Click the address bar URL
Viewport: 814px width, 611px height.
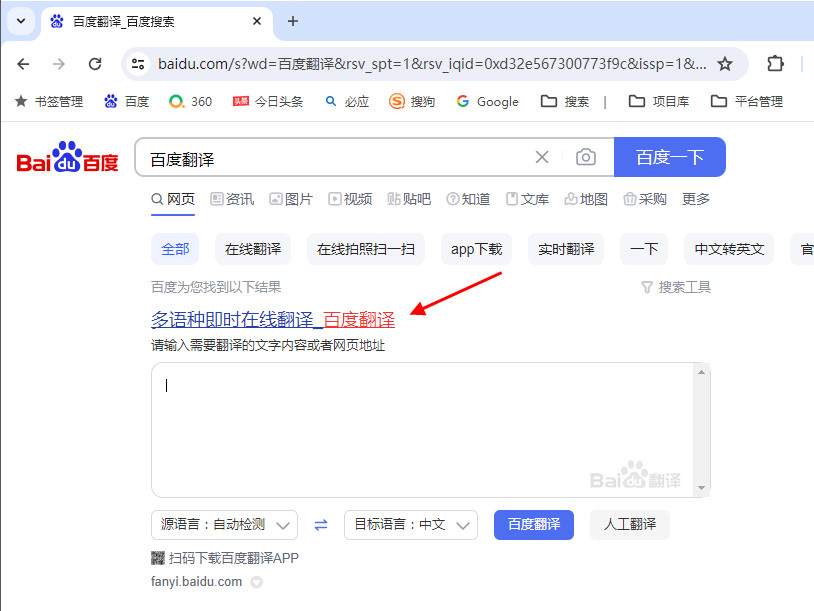tap(432, 64)
